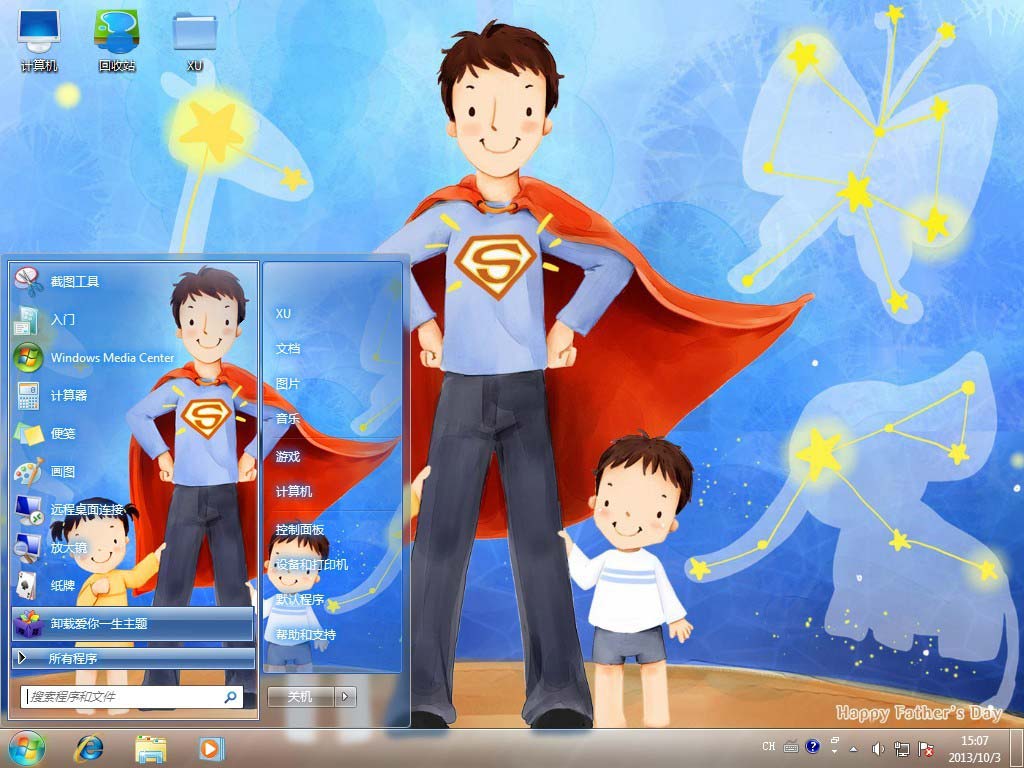Open 设备和打印机 devices and printers
The width and height of the screenshot is (1024, 768).
click(312, 564)
